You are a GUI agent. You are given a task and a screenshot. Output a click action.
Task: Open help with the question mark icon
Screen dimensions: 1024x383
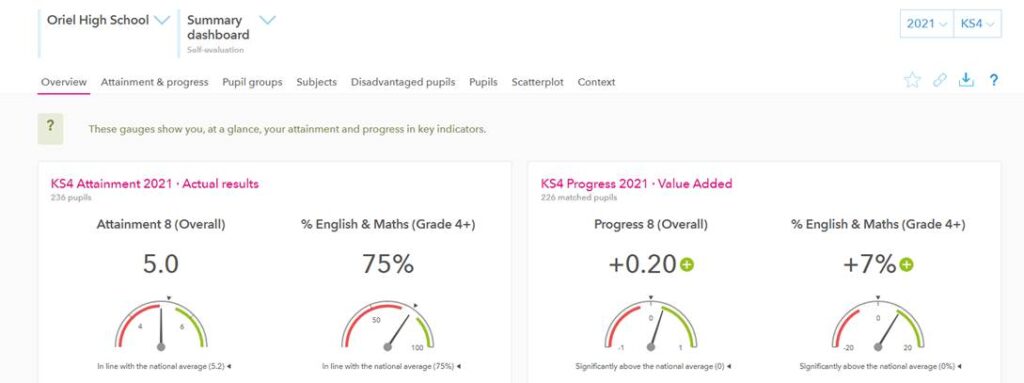pyautogui.click(x=993, y=80)
